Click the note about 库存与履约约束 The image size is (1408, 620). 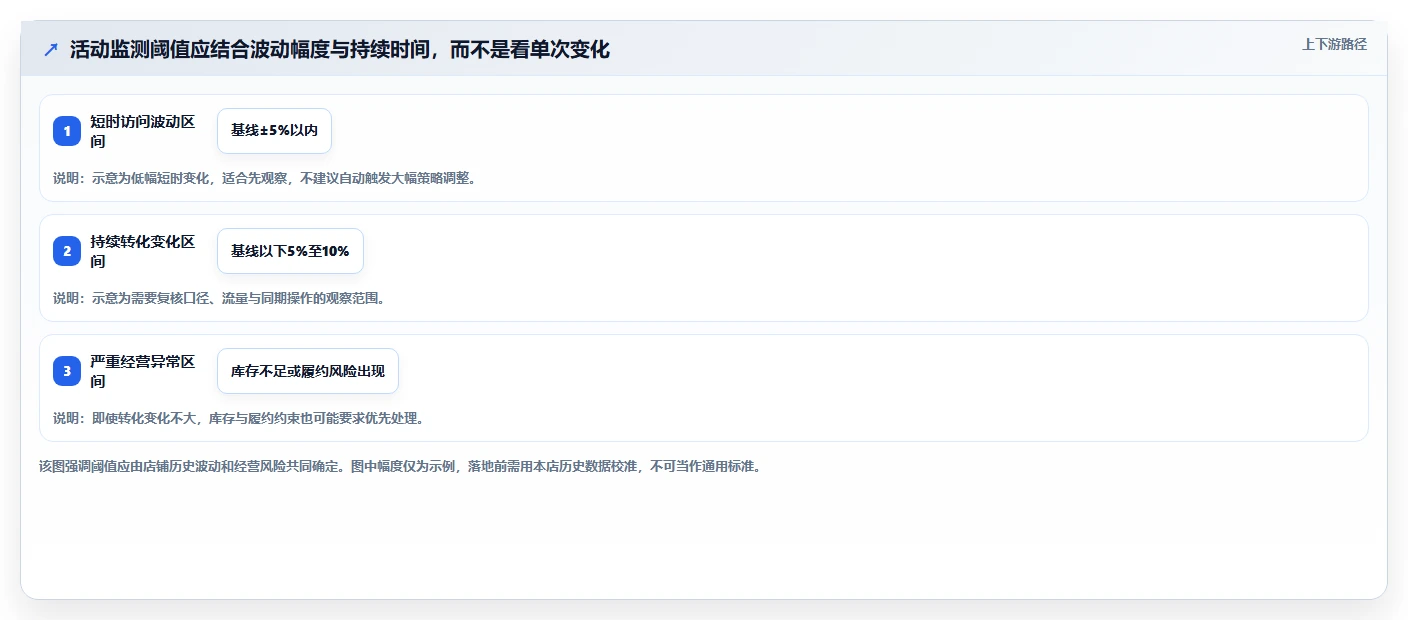[x=239, y=418]
